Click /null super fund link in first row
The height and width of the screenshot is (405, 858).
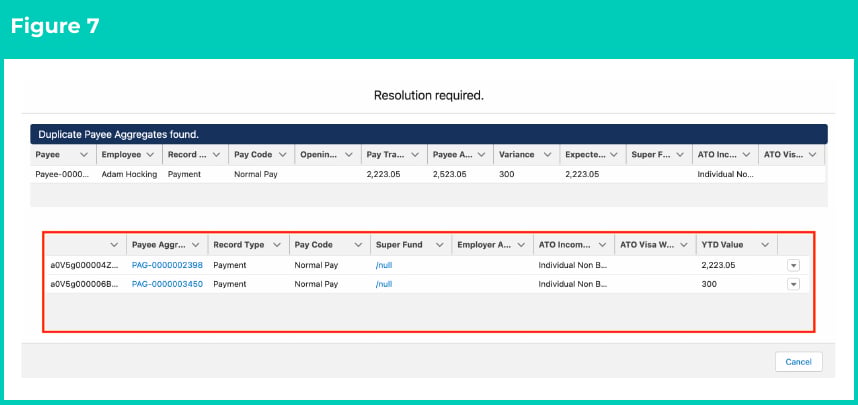click(x=384, y=265)
